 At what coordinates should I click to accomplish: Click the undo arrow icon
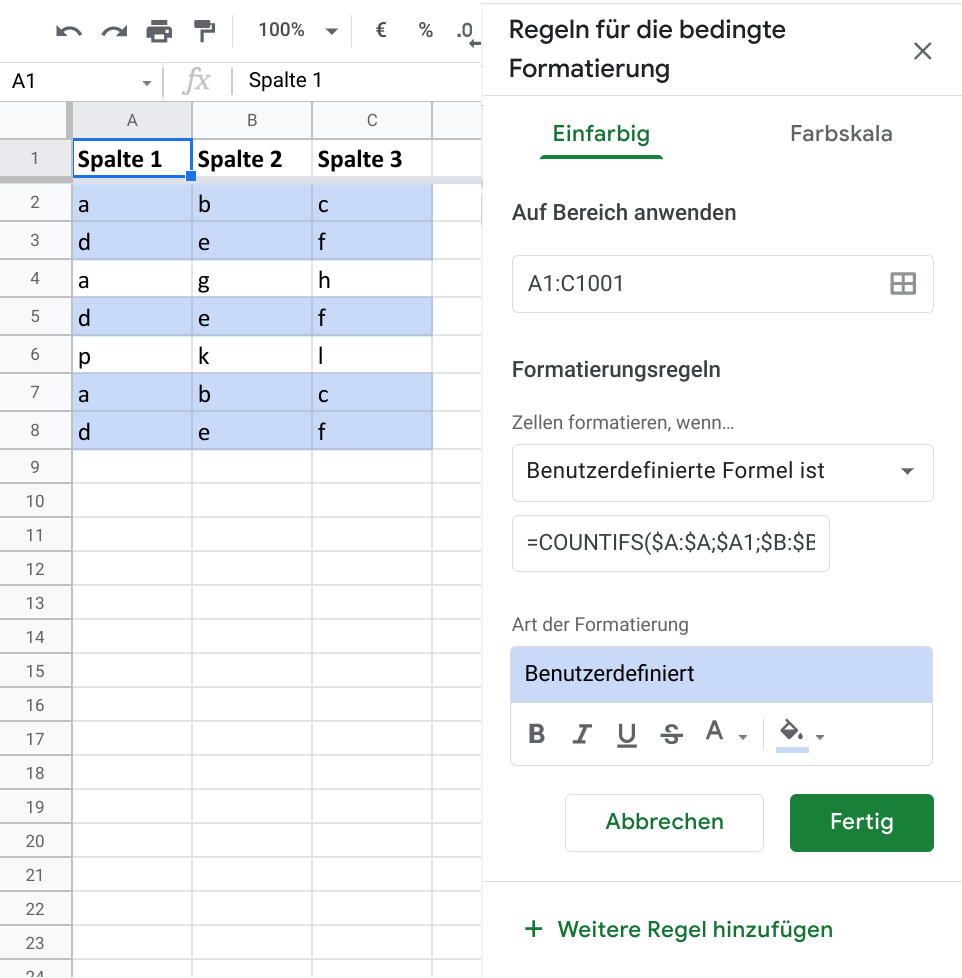click(x=69, y=31)
